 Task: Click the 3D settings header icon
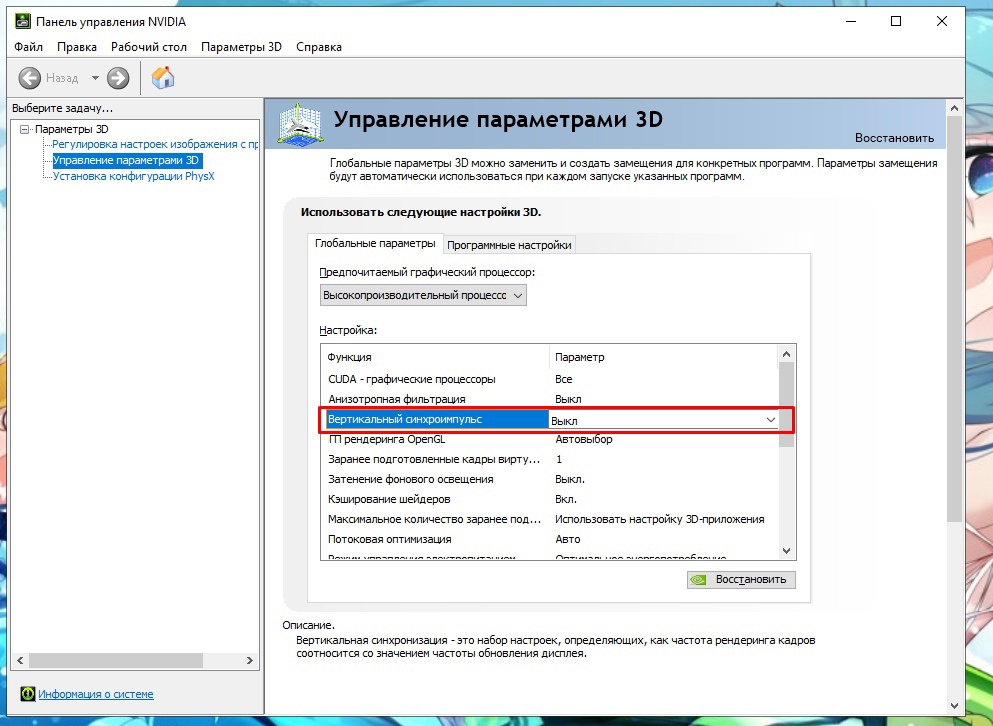coord(301,124)
